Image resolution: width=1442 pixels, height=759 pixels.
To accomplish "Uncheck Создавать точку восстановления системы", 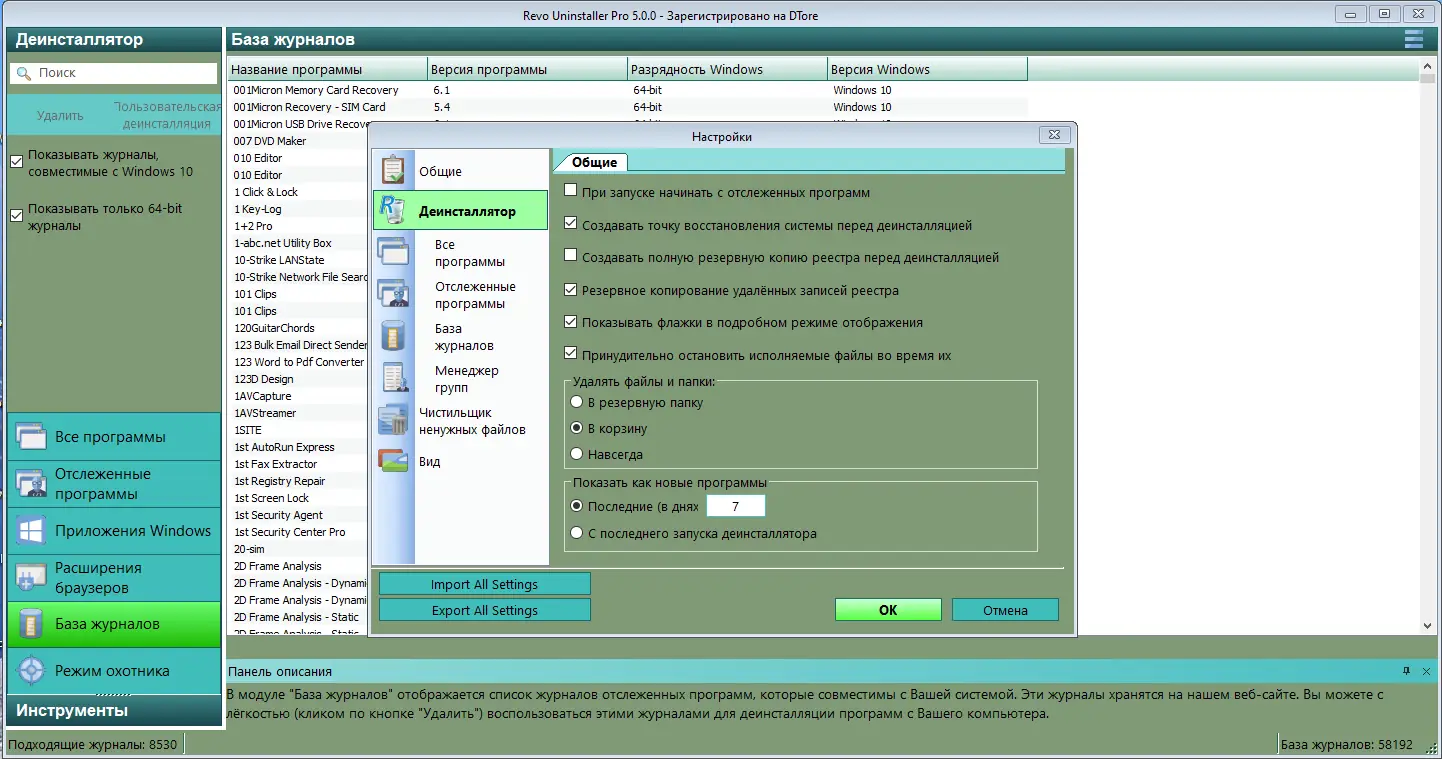I will tap(571, 225).
